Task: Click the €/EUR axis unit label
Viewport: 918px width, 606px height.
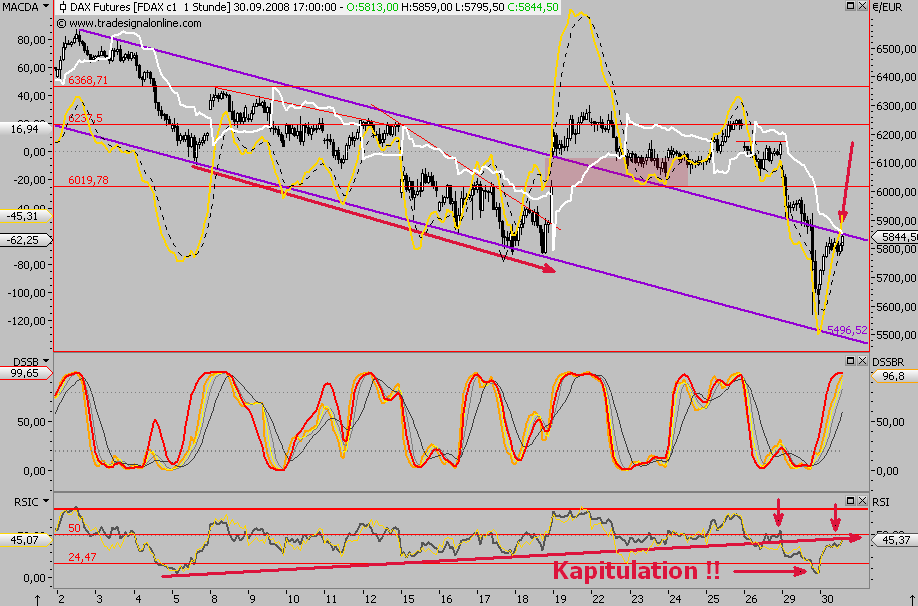Action: coord(888,7)
